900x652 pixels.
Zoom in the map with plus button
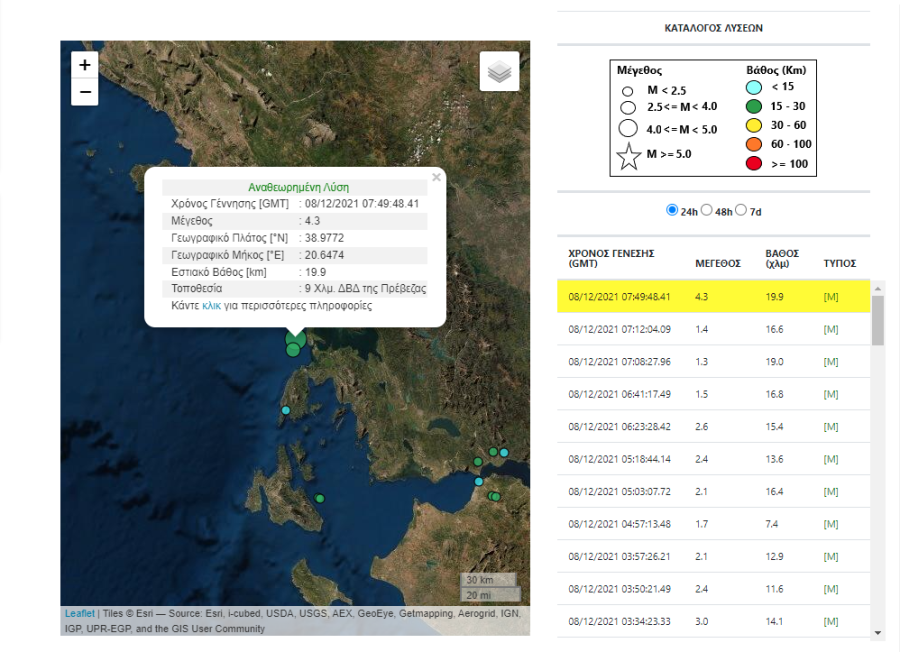84,65
